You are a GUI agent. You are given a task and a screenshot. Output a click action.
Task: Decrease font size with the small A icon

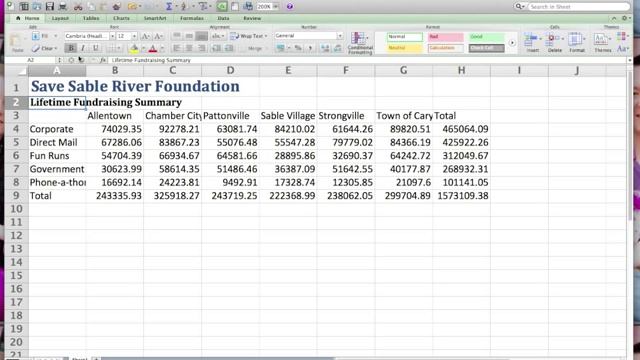click(x=159, y=36)
